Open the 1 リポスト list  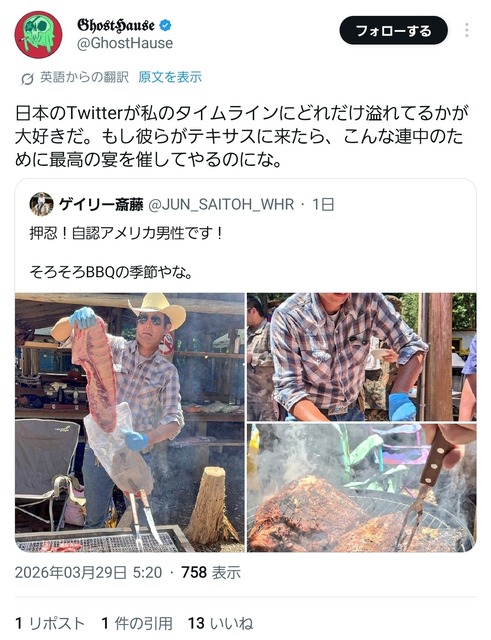[50, 624]
